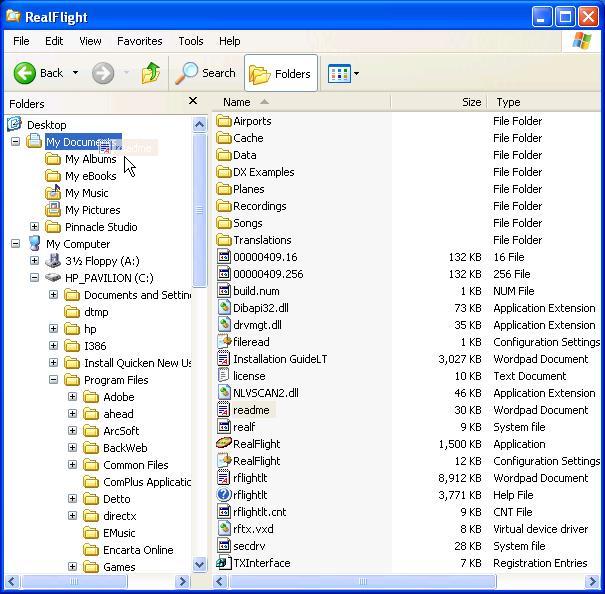The height and width of the screenshot is (594, 605).
Task: Select the TXInterface registry icon
Action: (224, 563)
